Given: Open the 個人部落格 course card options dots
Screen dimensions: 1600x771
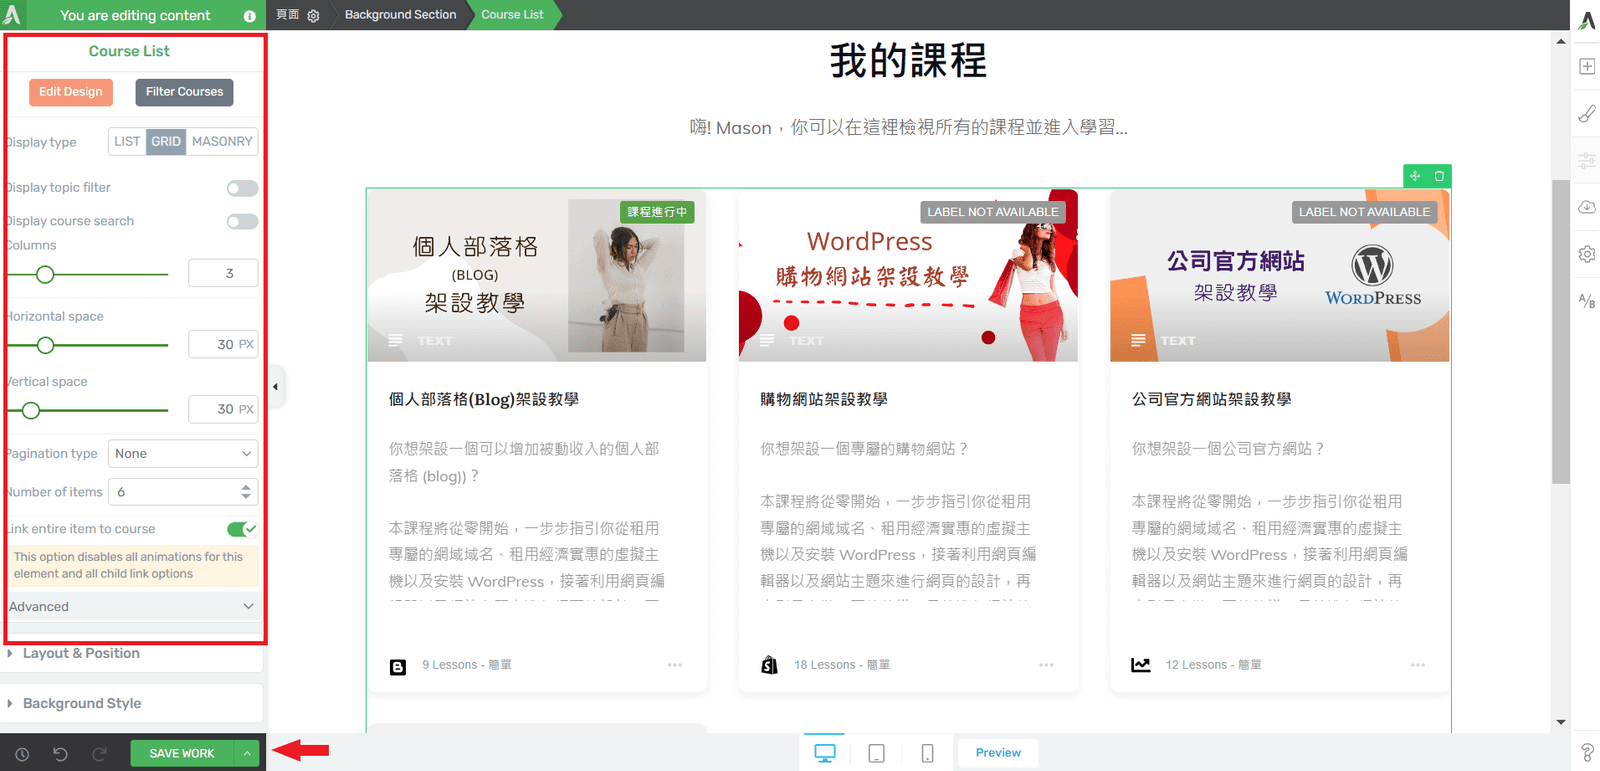Looking at the screenshot, I should 675,665.
